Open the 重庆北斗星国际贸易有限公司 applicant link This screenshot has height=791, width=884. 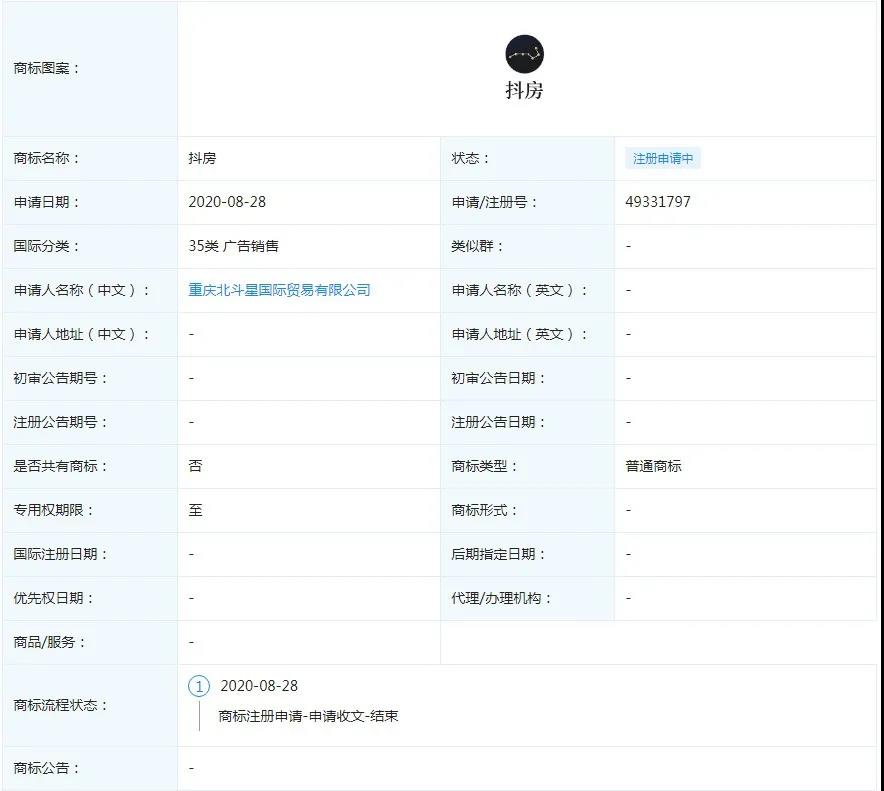point(279,290)
